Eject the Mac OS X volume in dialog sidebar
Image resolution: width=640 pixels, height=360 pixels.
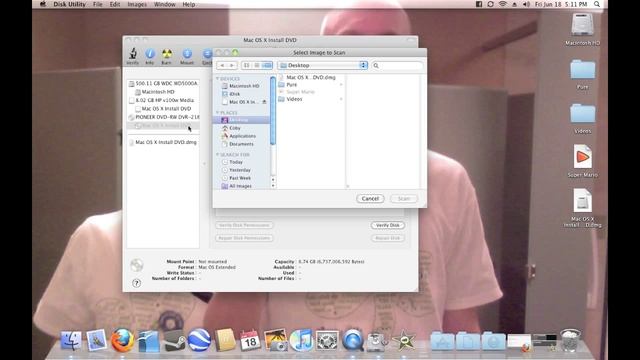(264, 102)
